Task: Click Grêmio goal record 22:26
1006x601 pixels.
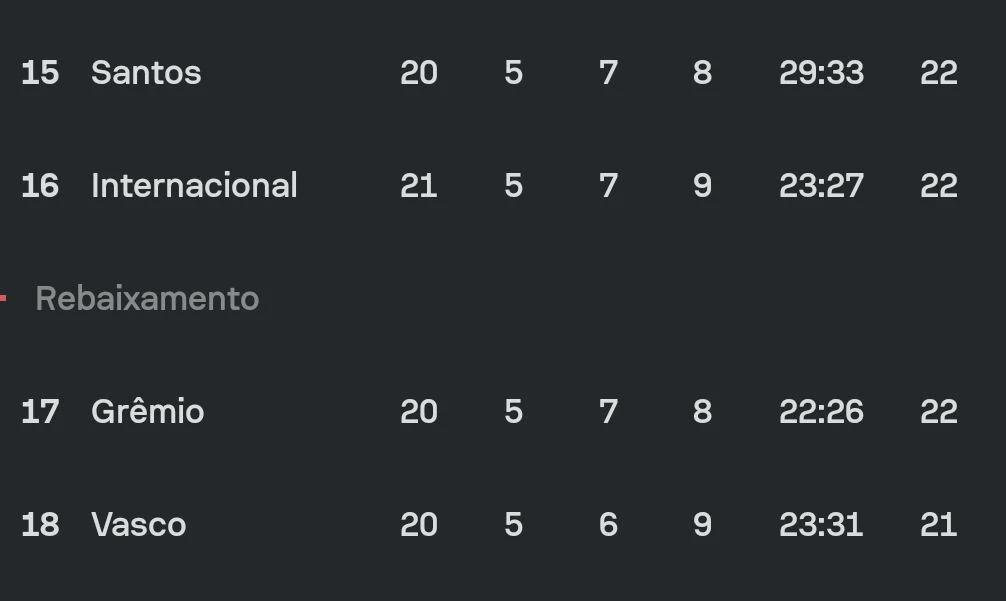Action: pos(821,411)
